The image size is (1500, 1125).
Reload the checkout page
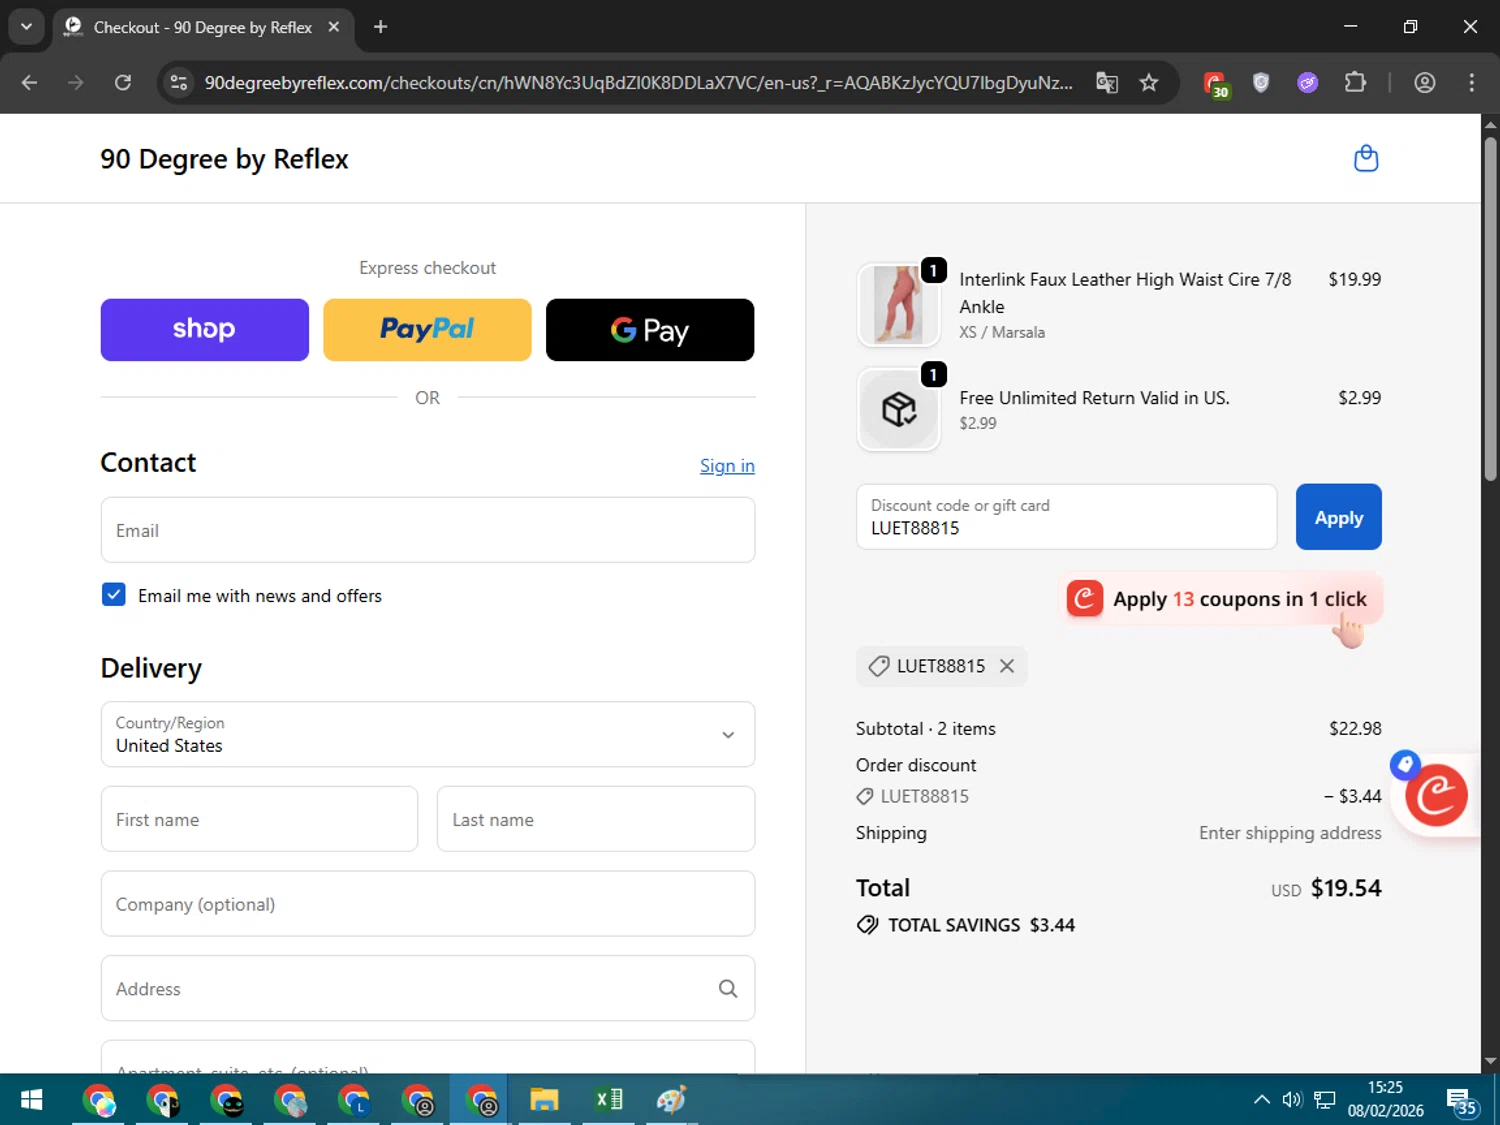click(x=123, y=83)
